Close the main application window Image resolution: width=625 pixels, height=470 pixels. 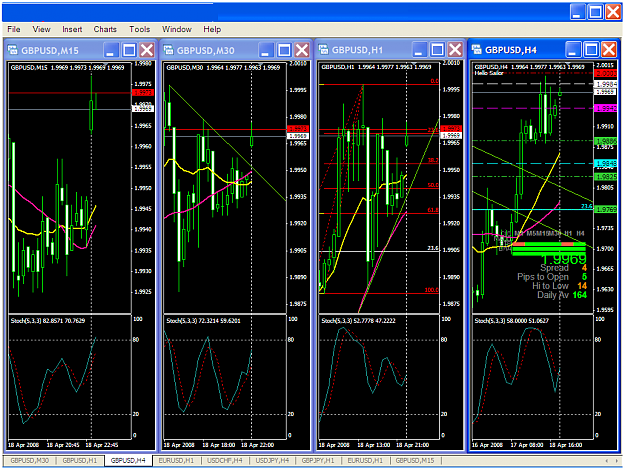(x=613, y=12)
